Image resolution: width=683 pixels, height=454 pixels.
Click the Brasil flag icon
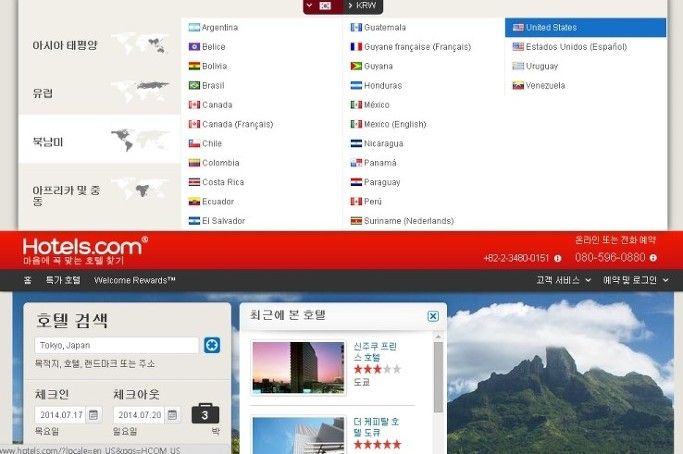tap(194, 85)
